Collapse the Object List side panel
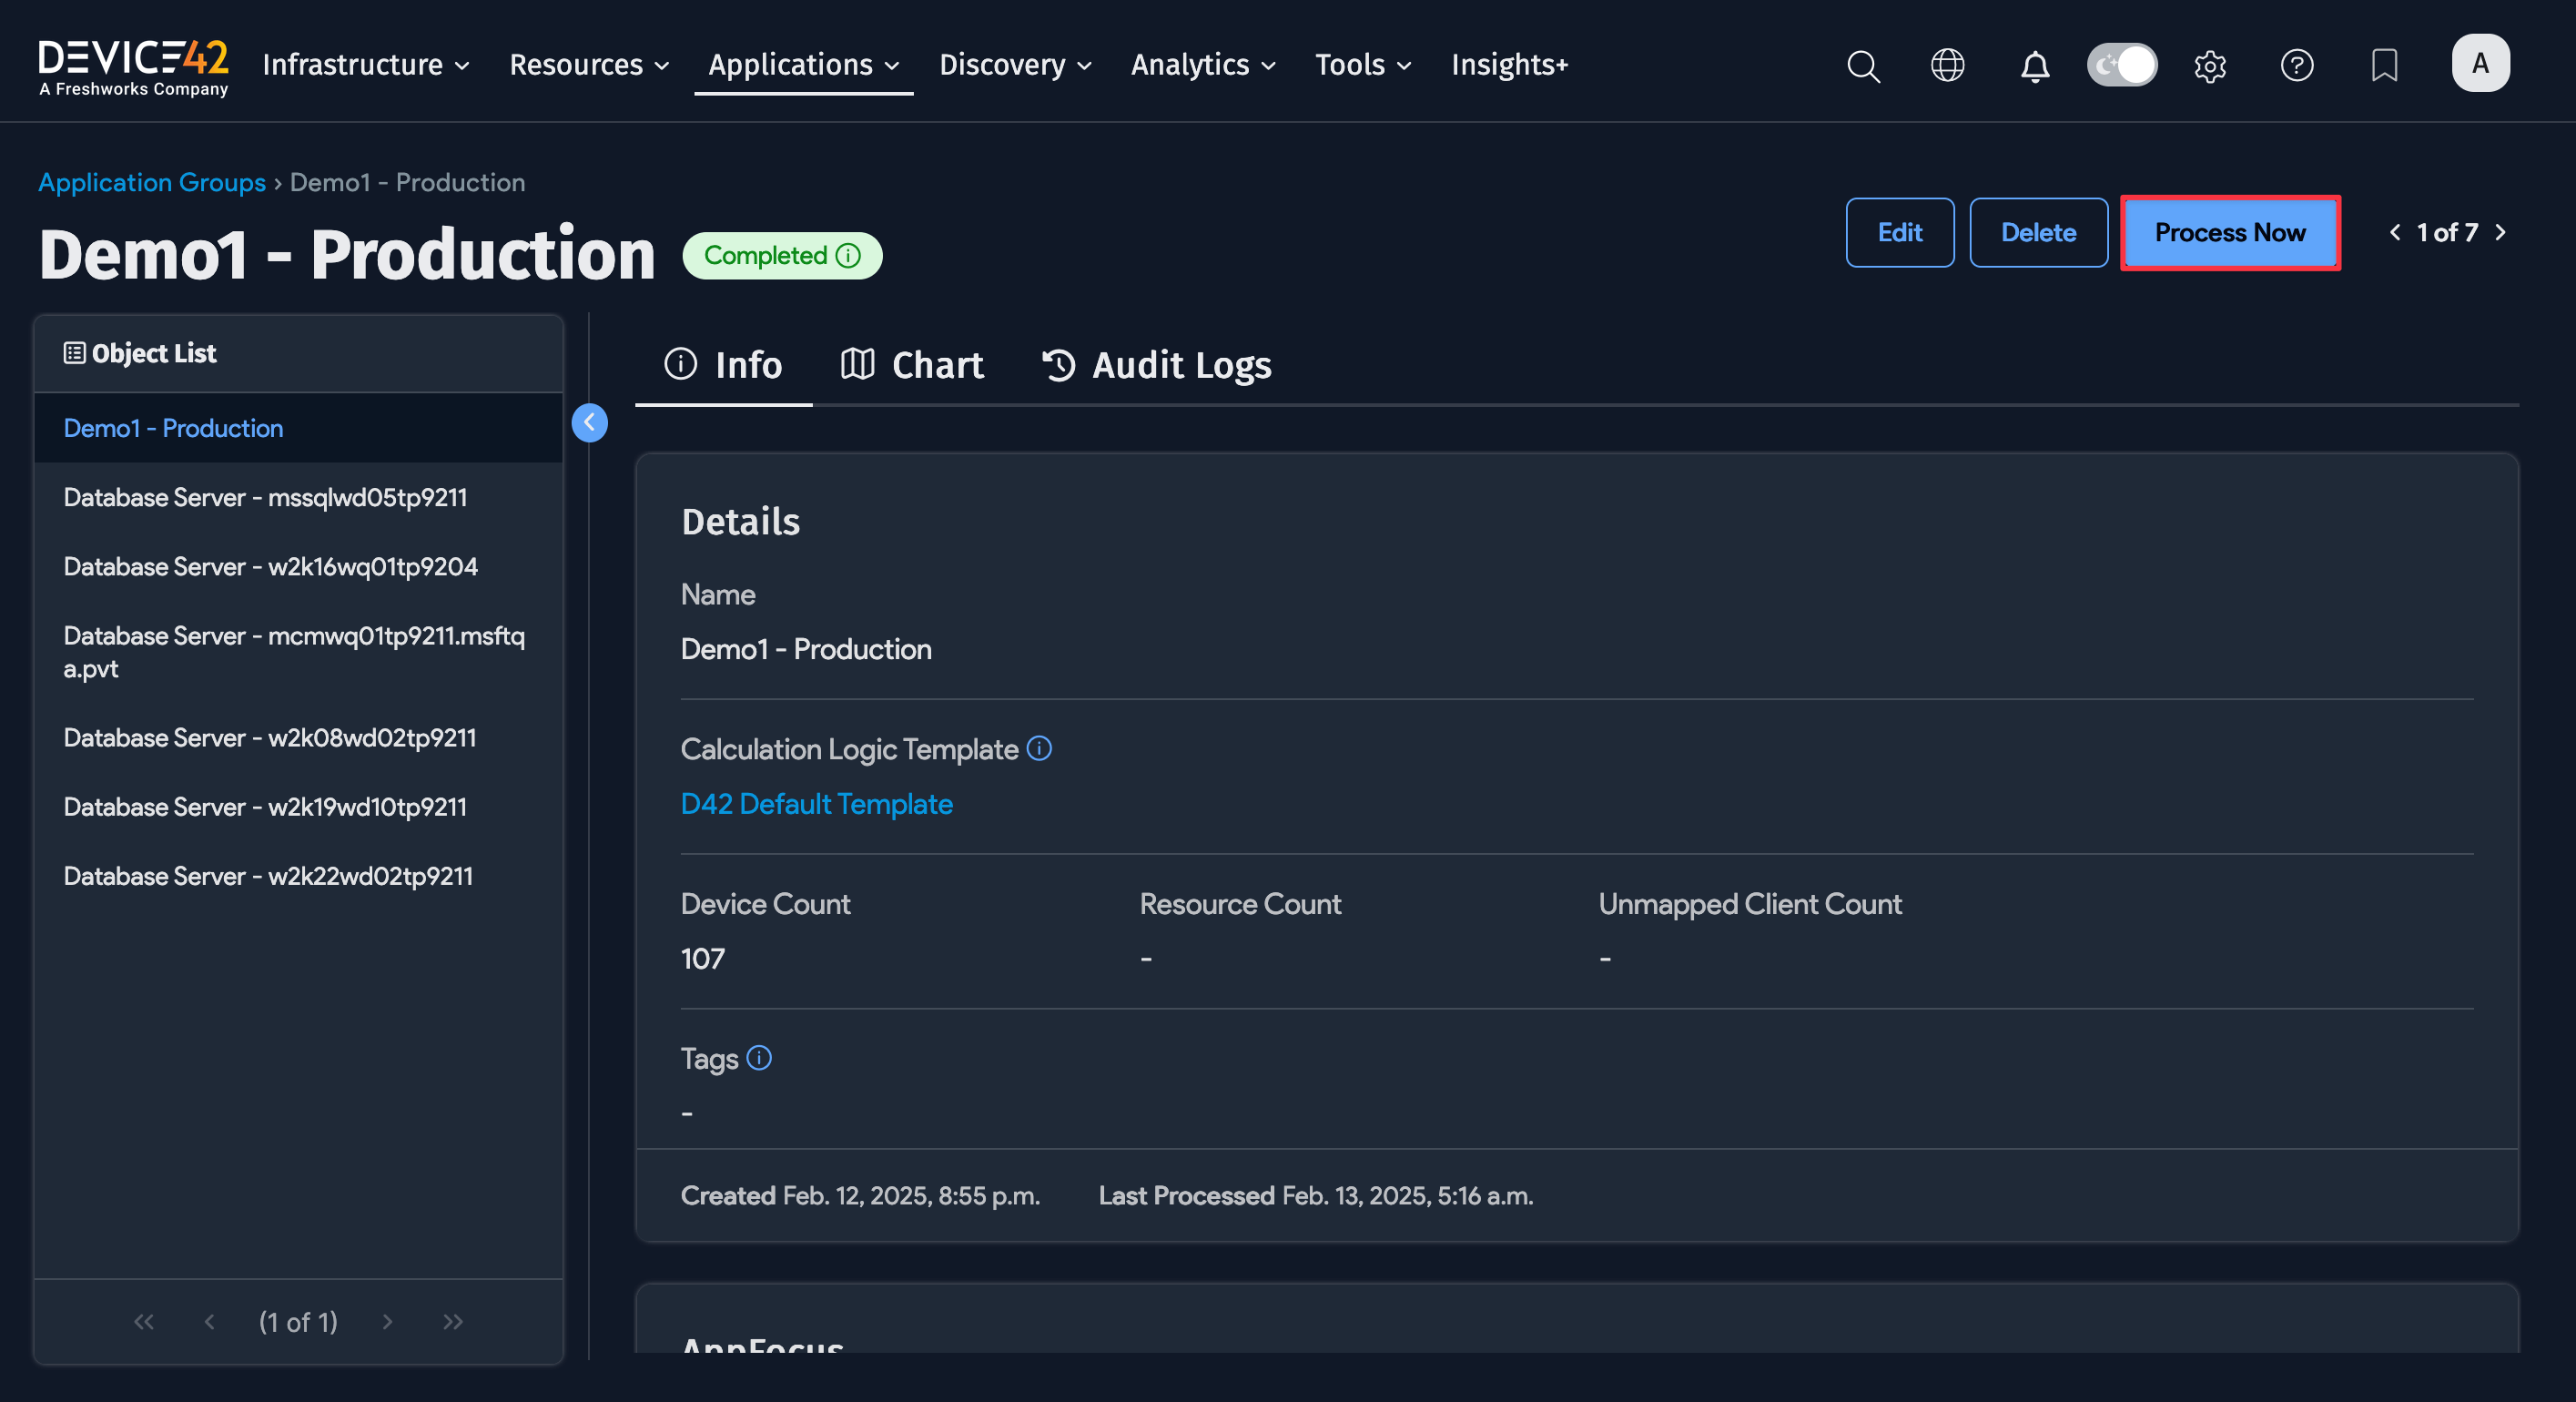 click(x=589, y=423)
